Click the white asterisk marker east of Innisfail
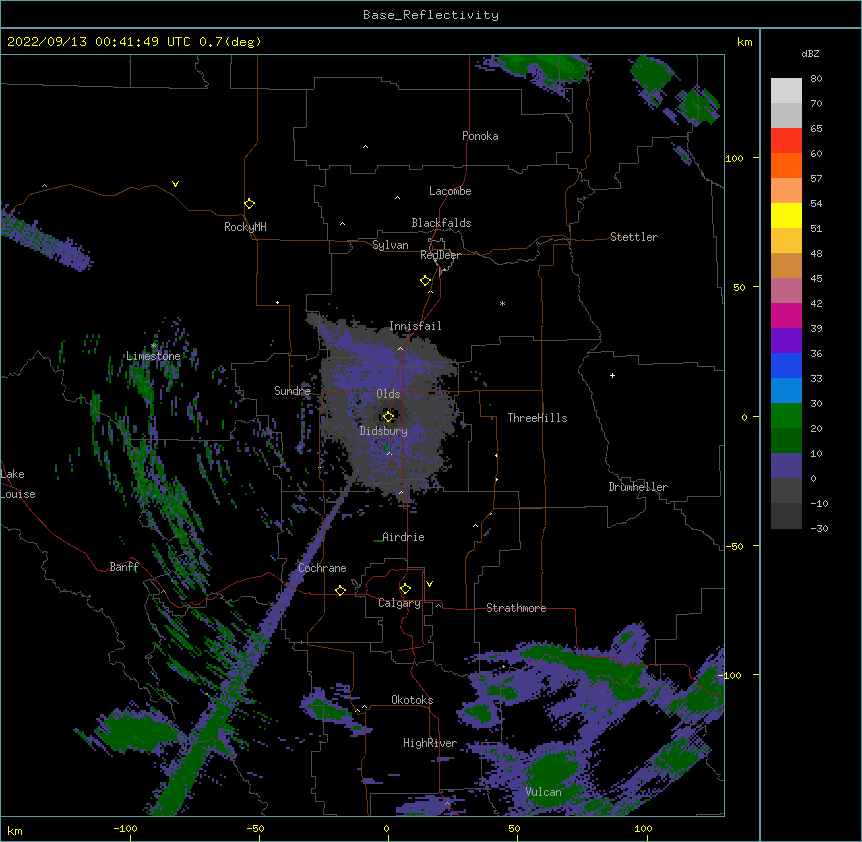 point(502,303)
